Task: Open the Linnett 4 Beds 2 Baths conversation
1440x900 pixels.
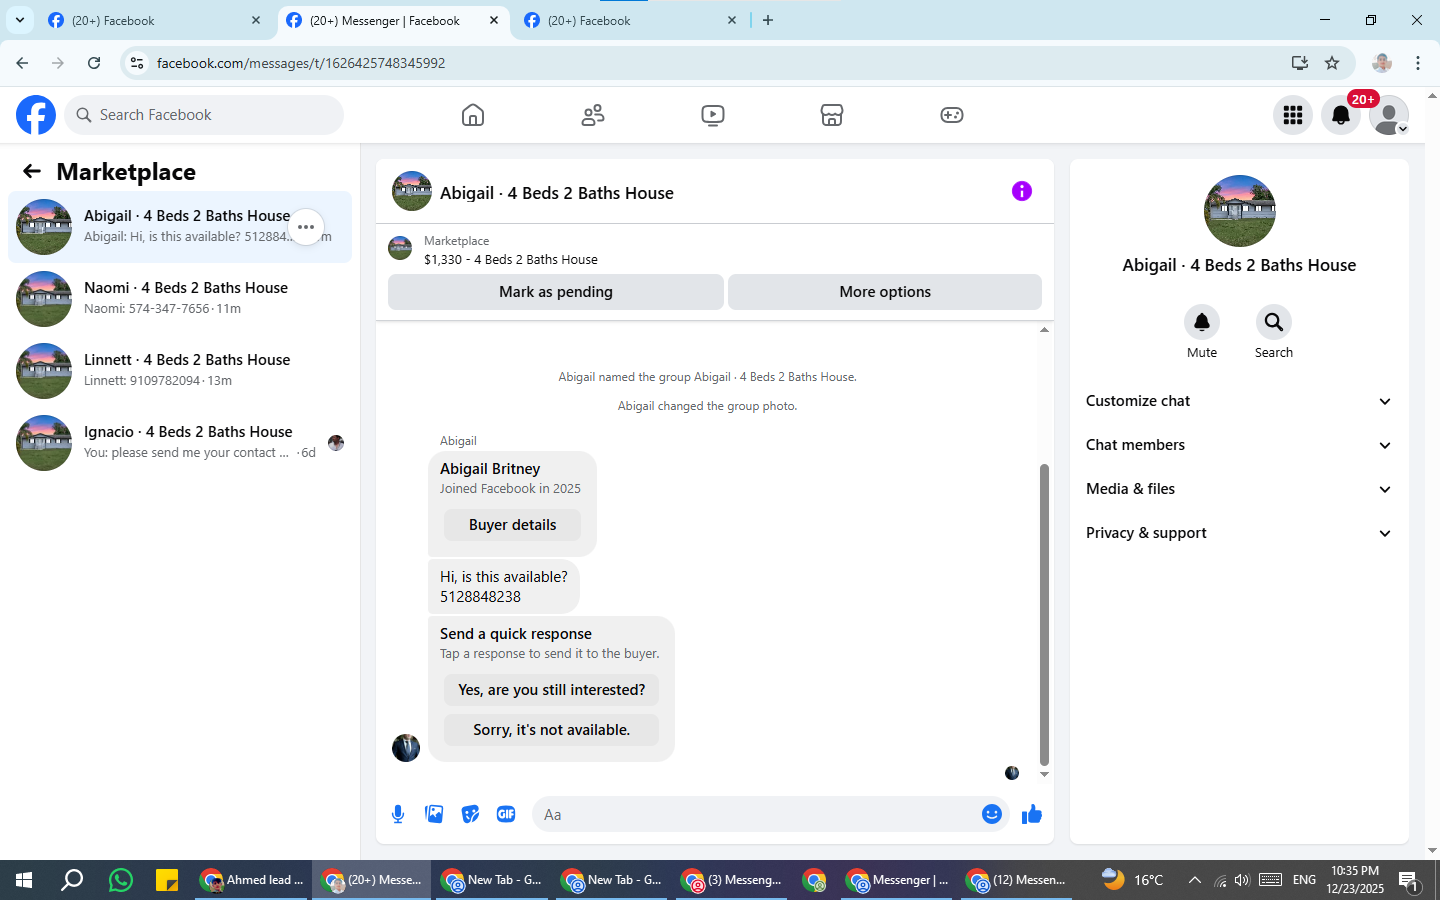Action: [x=180, y=370]
